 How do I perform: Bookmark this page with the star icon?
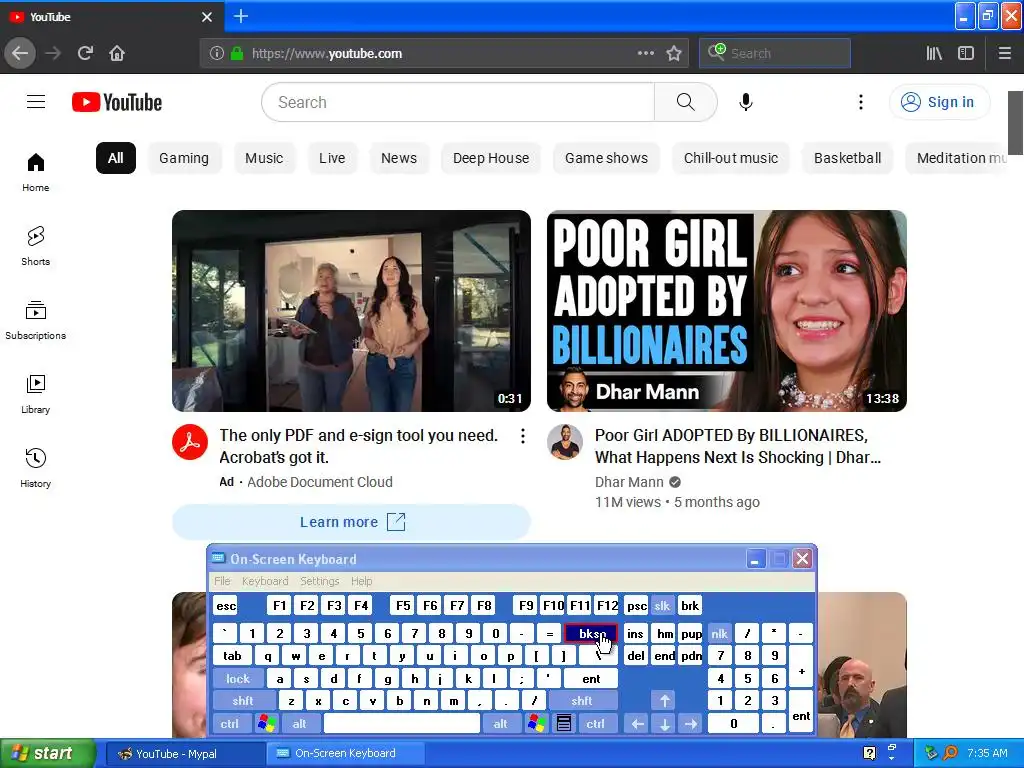click(x=674, y=54)
